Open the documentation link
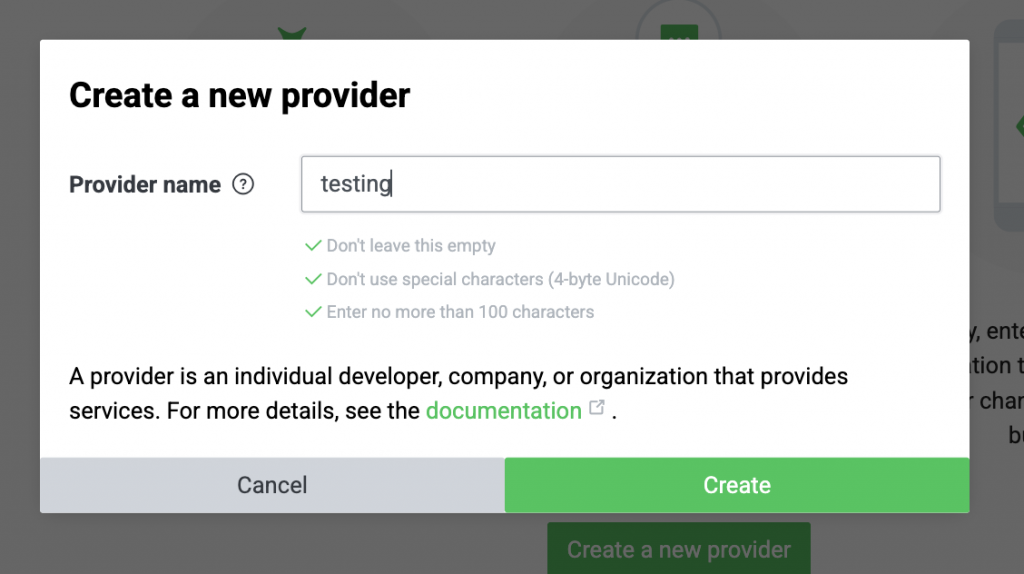 pos(503,410)
